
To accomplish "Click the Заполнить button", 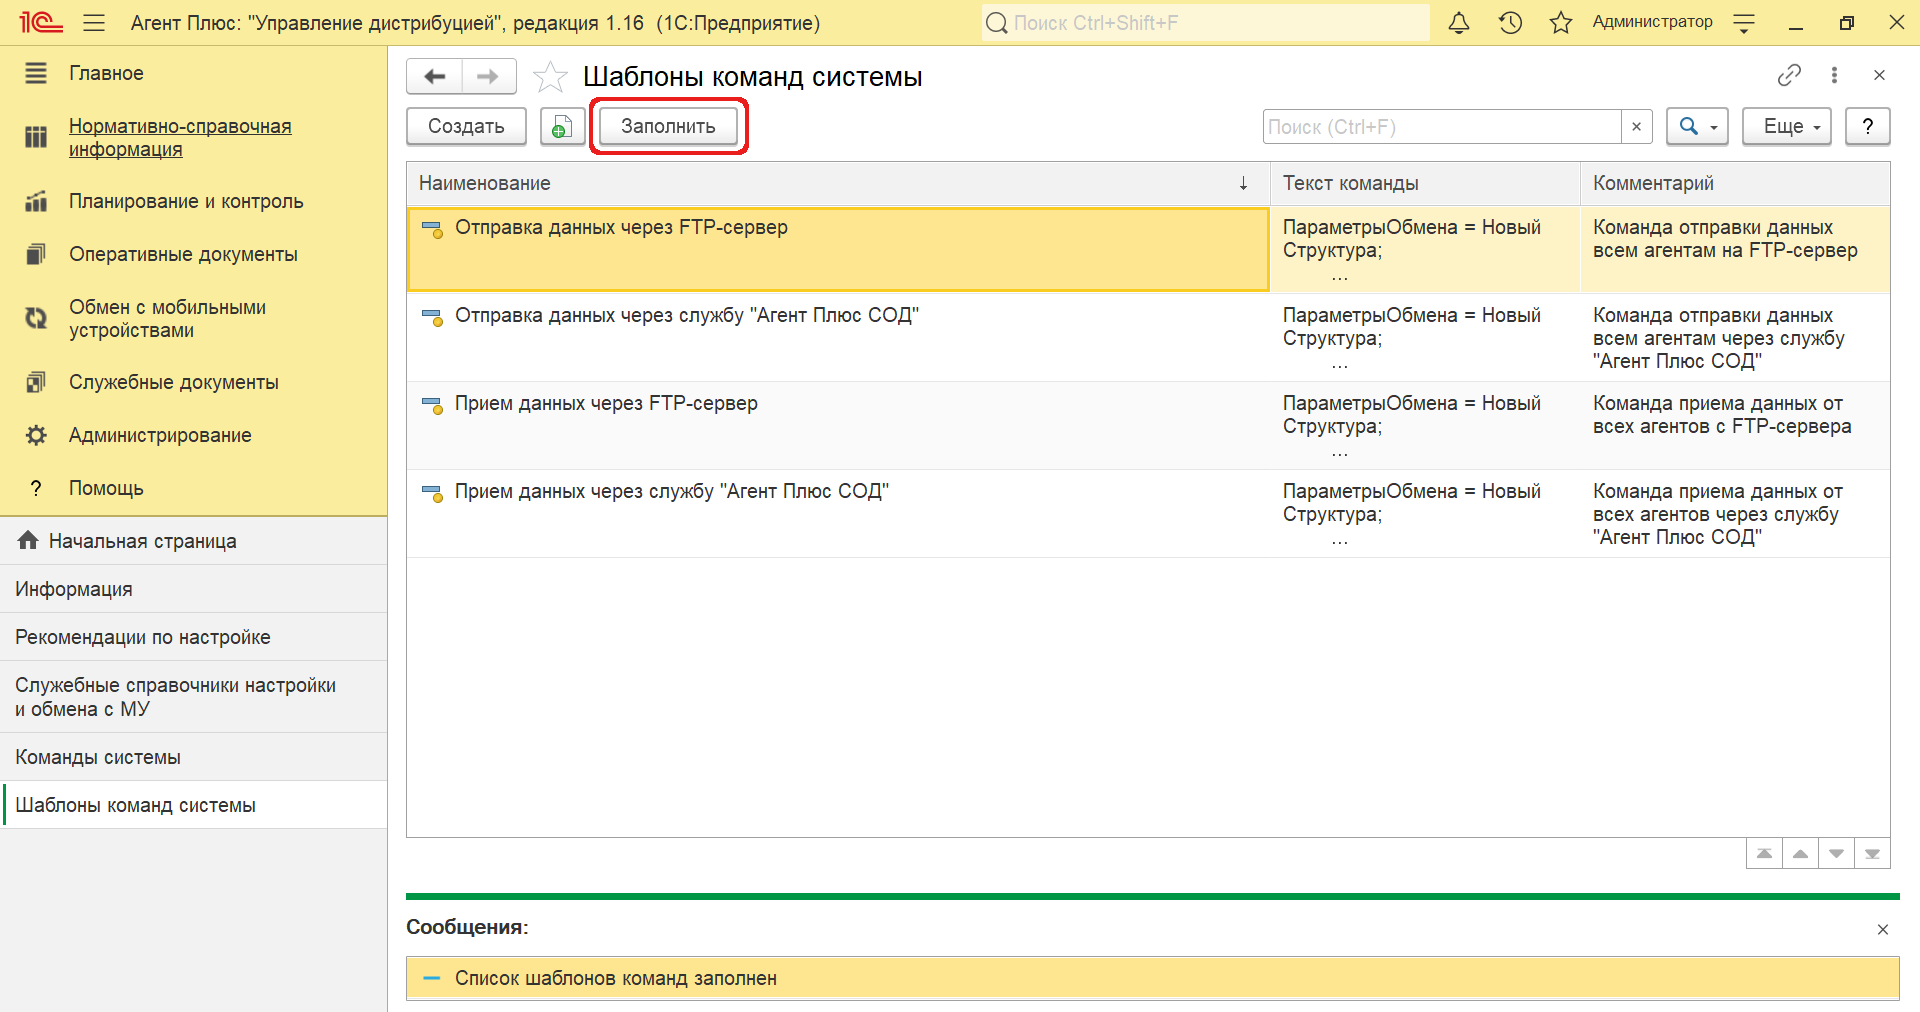I will (x=668, y=126).
